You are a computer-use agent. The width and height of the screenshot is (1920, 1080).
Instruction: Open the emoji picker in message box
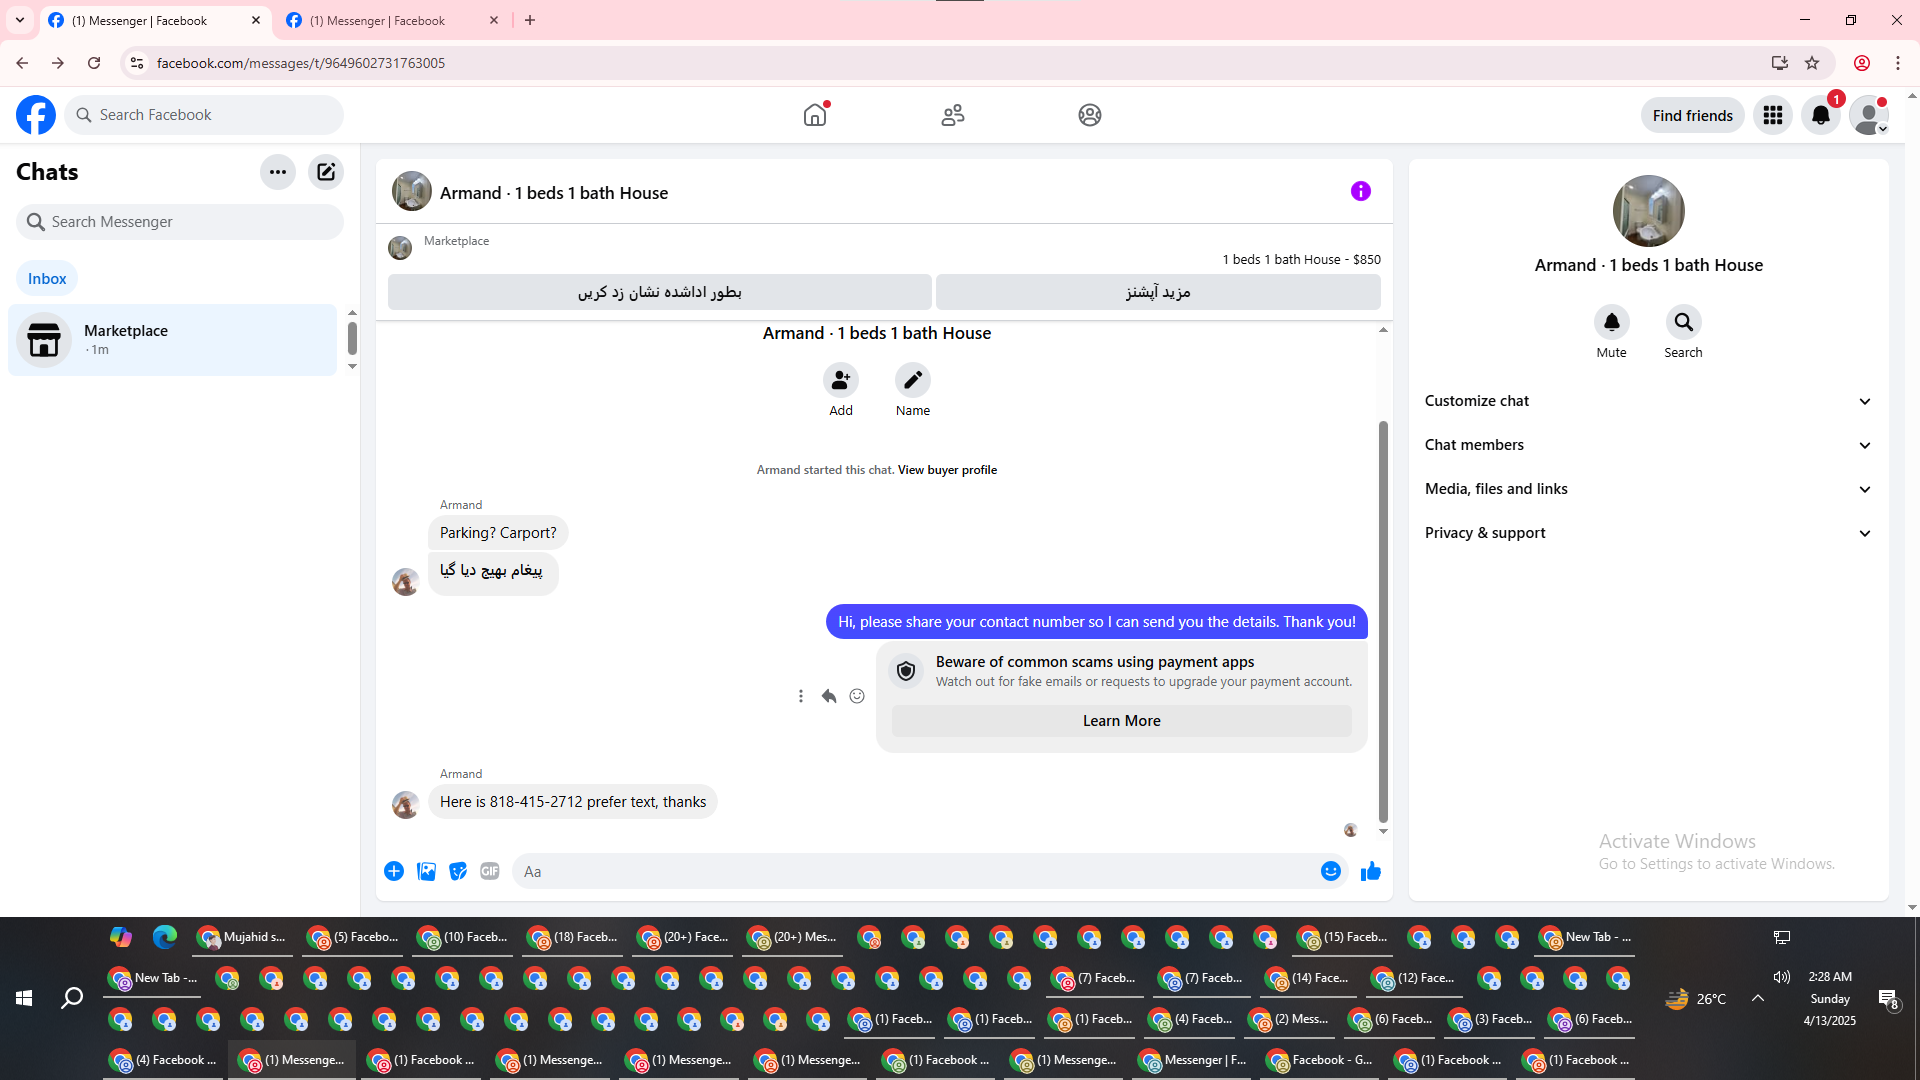1331,871
